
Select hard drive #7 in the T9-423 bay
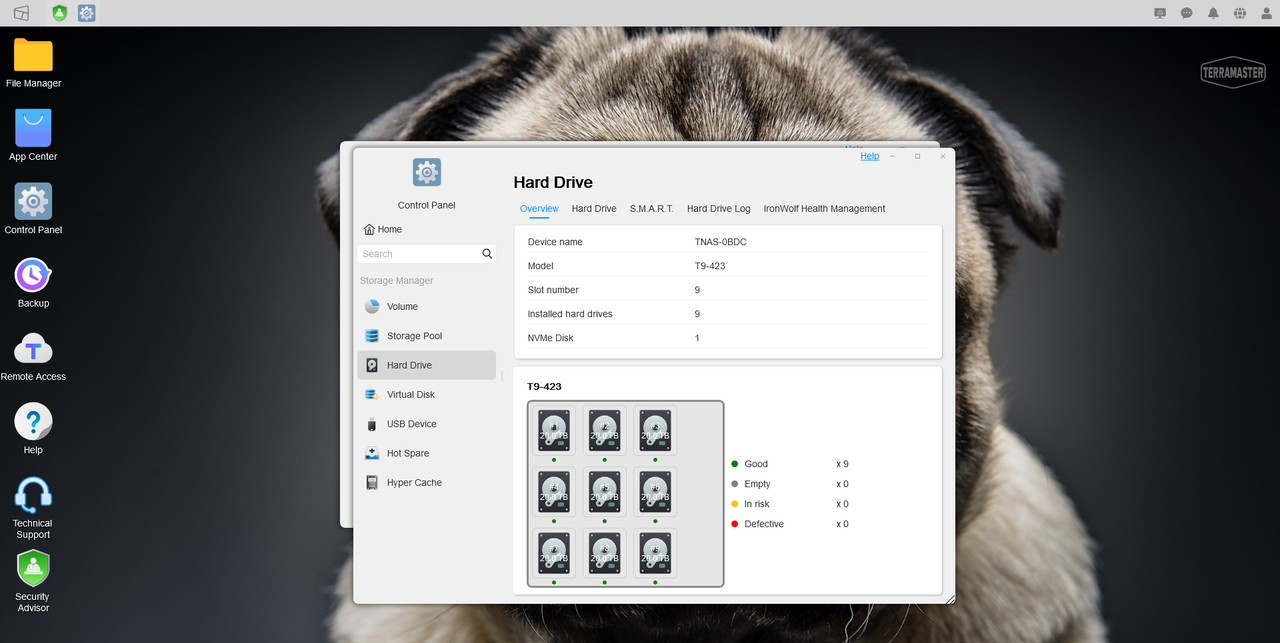click(x=554, y=552)
